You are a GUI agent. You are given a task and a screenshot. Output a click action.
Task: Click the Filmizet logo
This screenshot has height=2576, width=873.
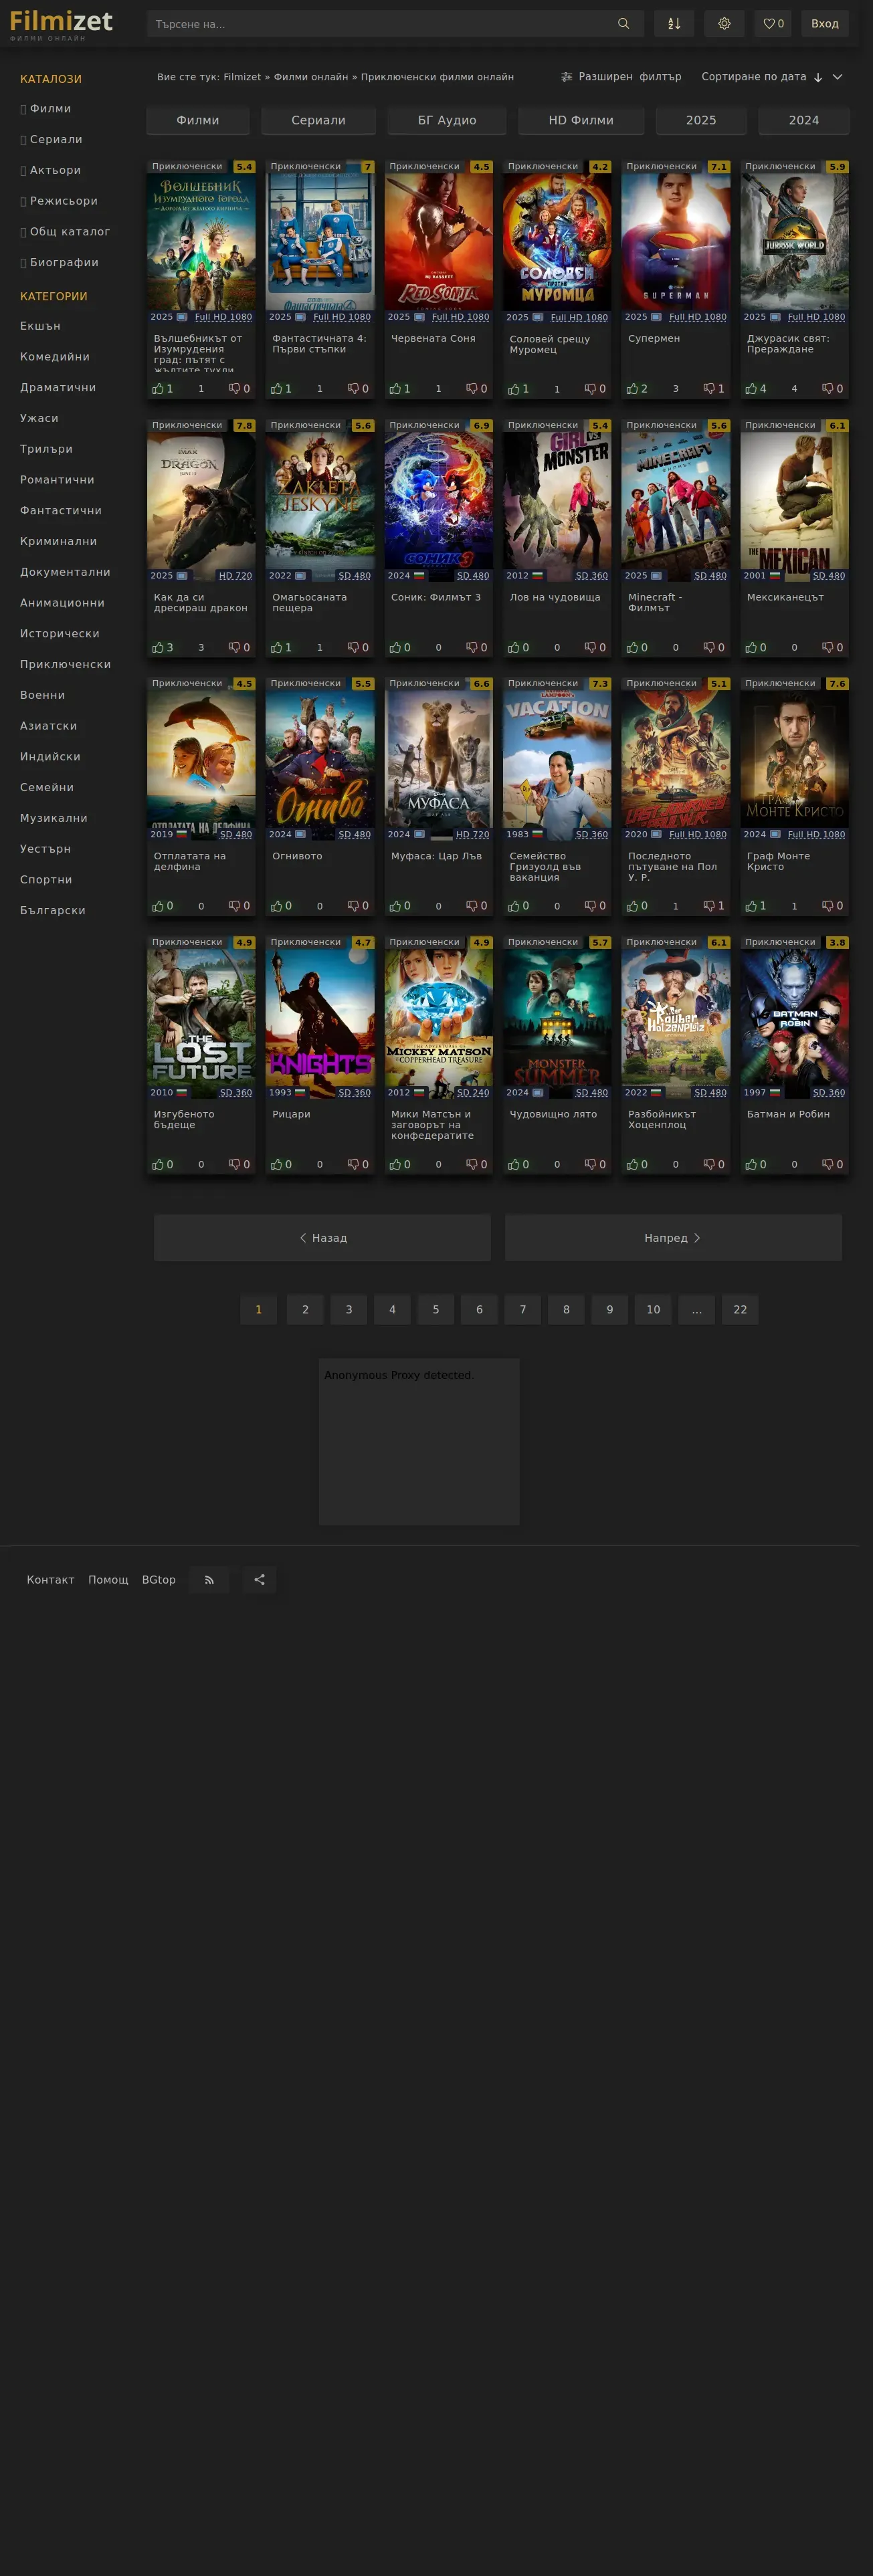(61, 23)
